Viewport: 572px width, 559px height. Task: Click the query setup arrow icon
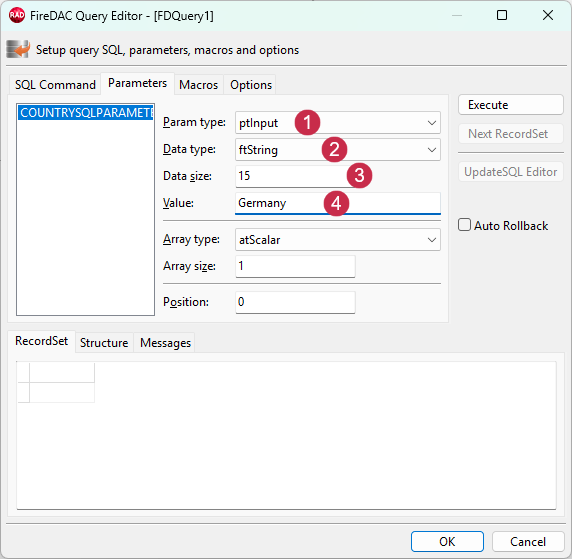point(18,49)
